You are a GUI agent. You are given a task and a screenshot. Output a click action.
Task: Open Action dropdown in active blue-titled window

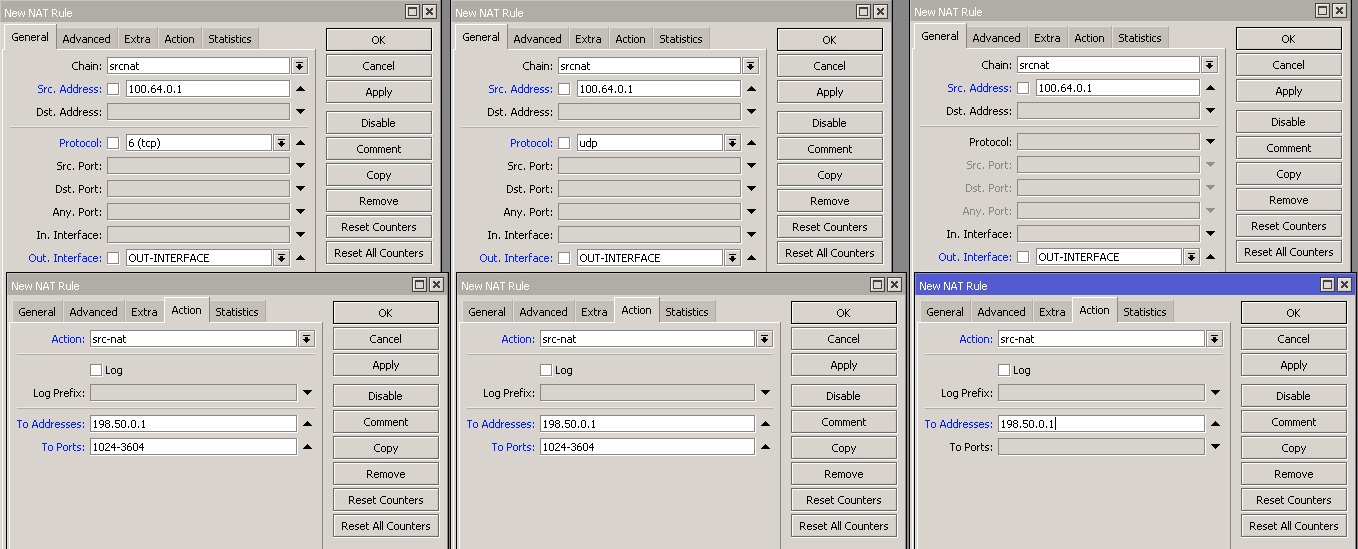click(x=1214, y=339)
